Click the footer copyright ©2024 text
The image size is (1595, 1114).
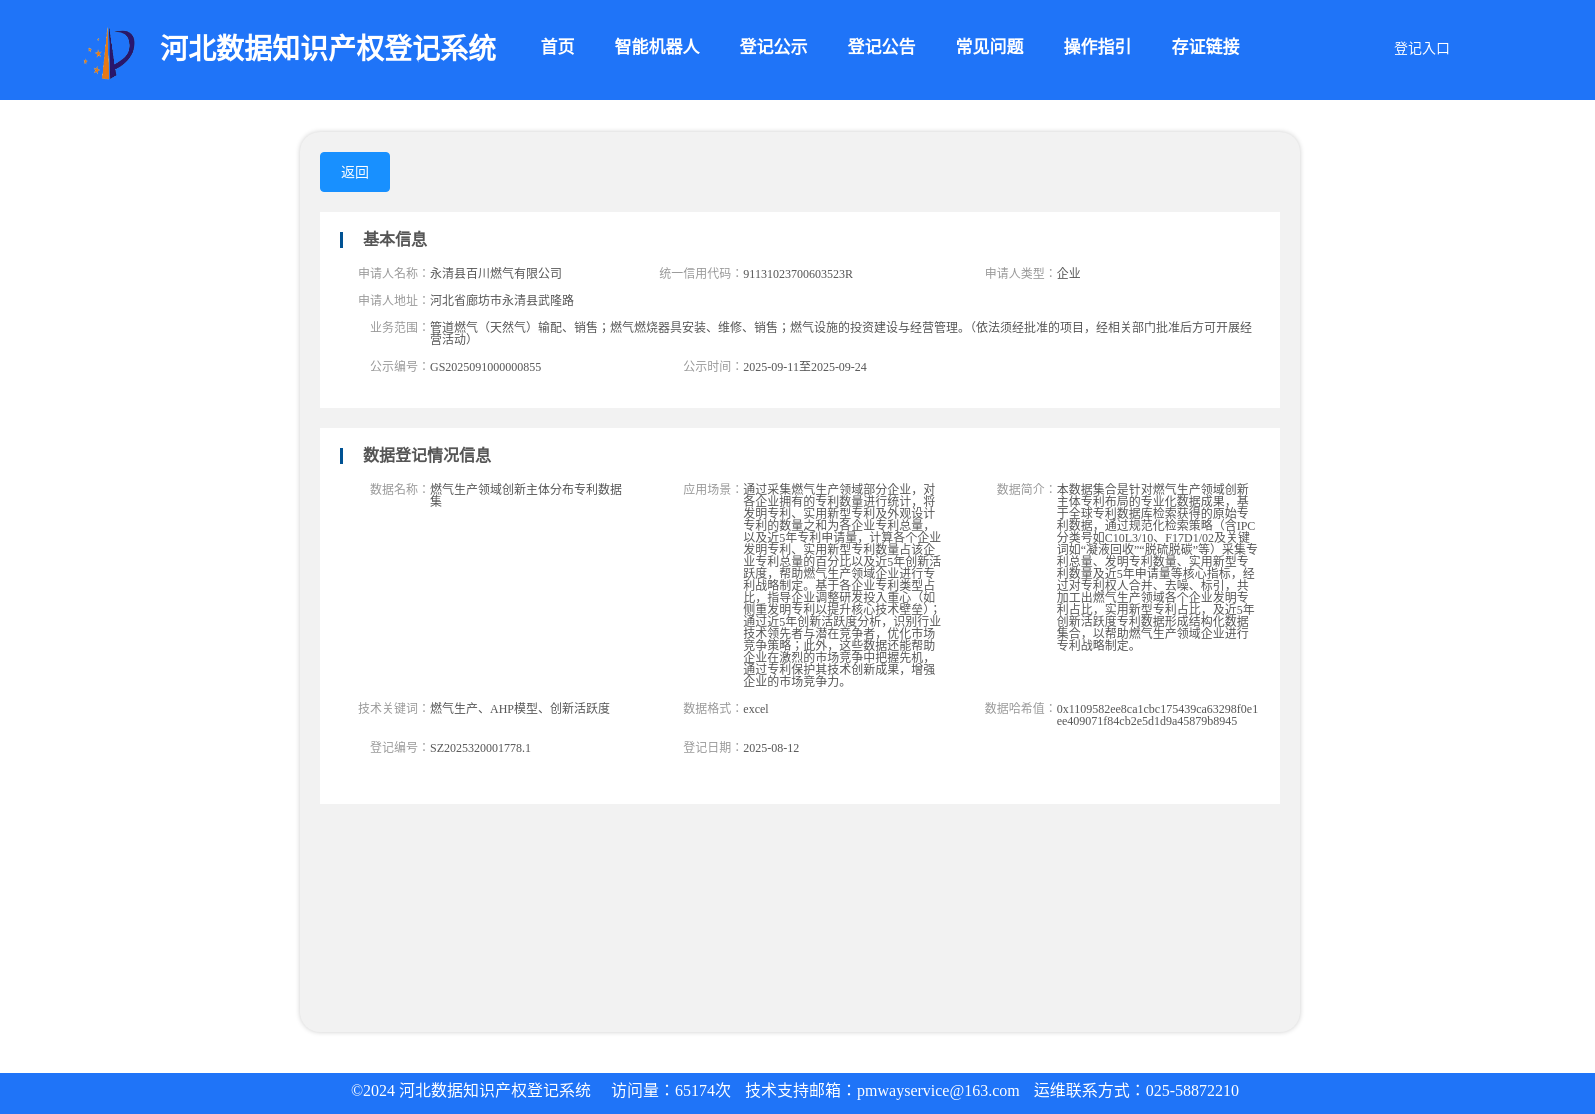471,1091
